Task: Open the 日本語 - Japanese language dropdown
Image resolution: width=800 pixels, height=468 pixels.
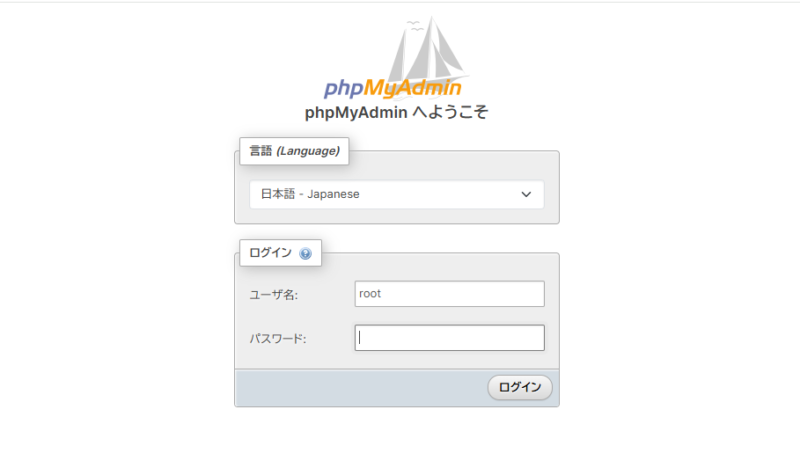Action: pyautogui.click(x=396, y=194)
